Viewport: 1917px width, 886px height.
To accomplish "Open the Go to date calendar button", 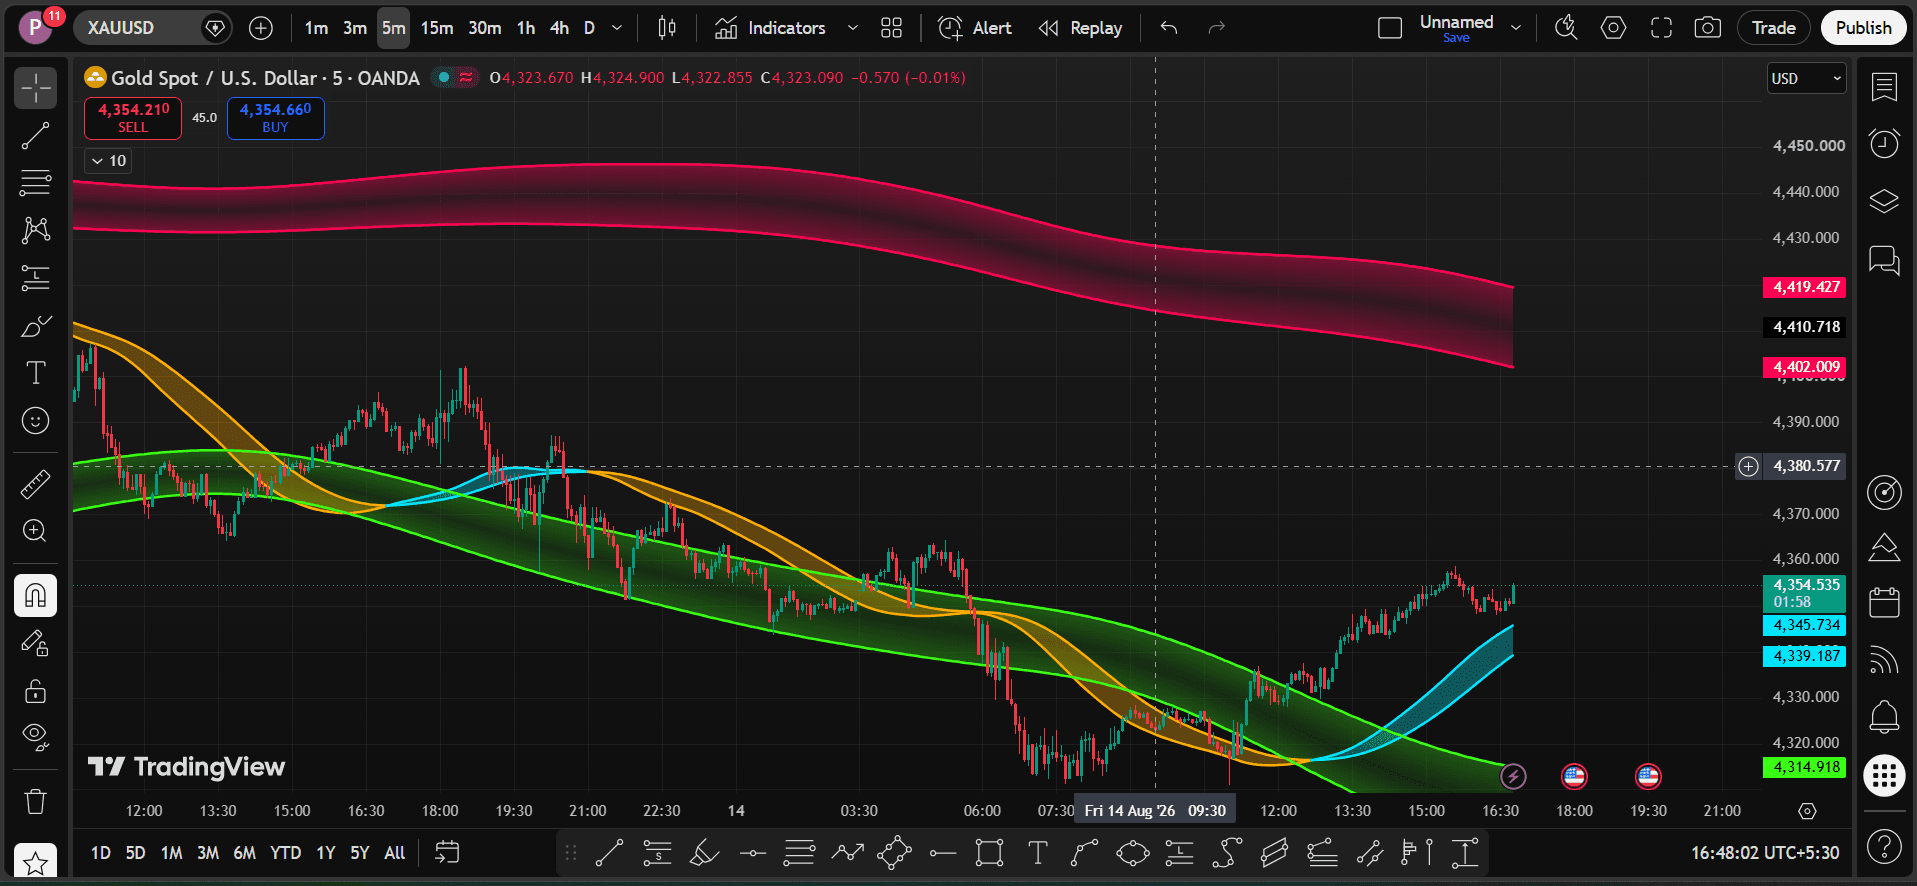I will pos(447,853).
